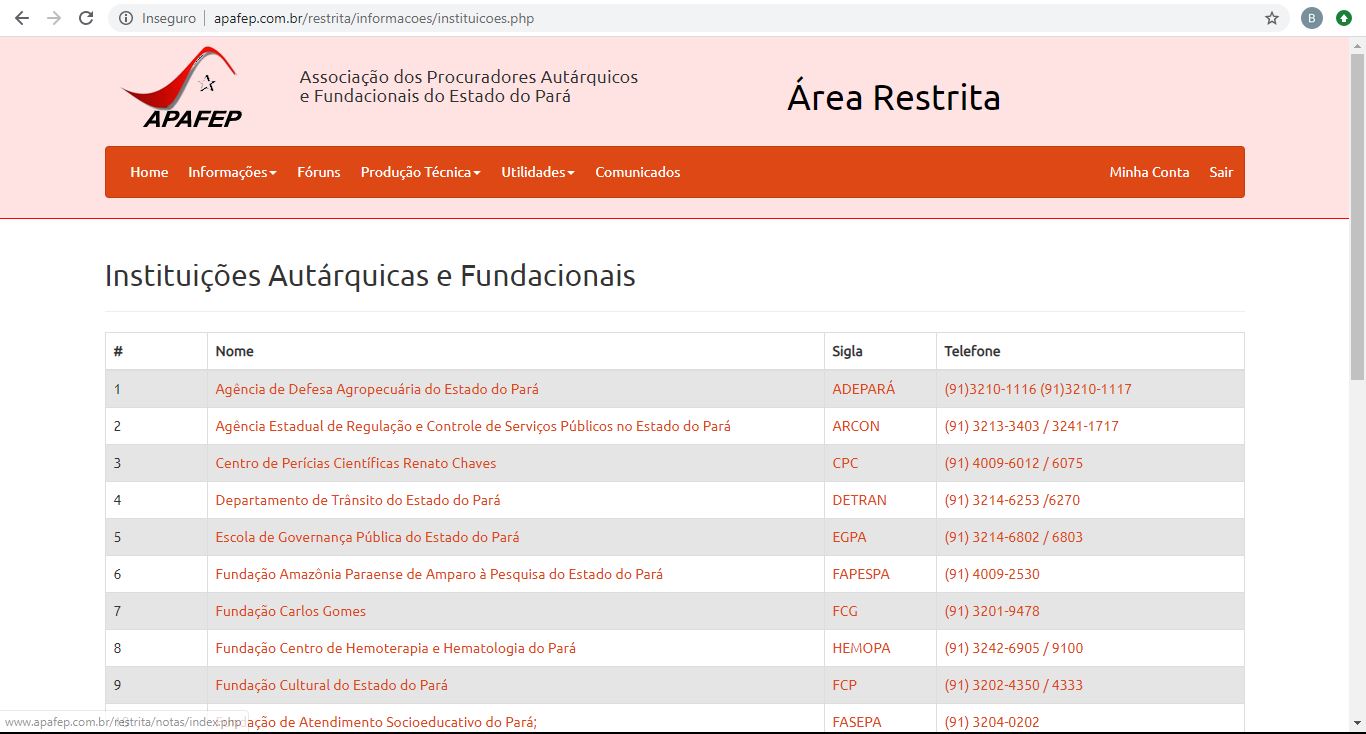
Task: Click phone number (91) 4009-2530
Action: point(992,574)
